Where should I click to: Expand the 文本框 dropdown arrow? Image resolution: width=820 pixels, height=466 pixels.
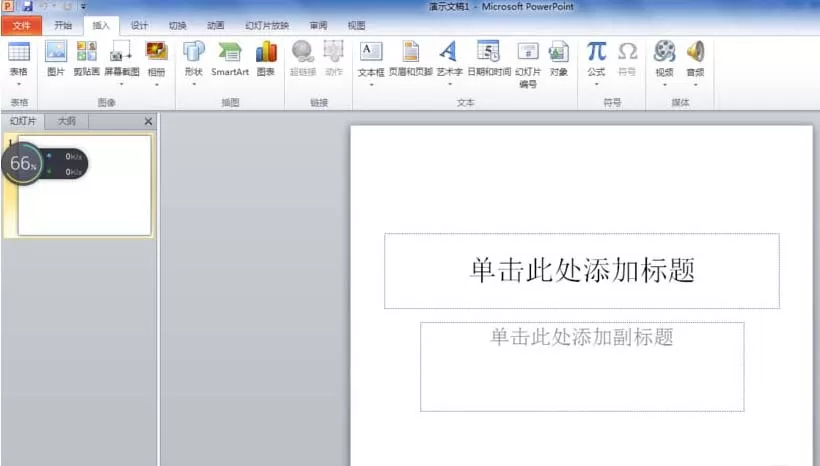[371, 84]
